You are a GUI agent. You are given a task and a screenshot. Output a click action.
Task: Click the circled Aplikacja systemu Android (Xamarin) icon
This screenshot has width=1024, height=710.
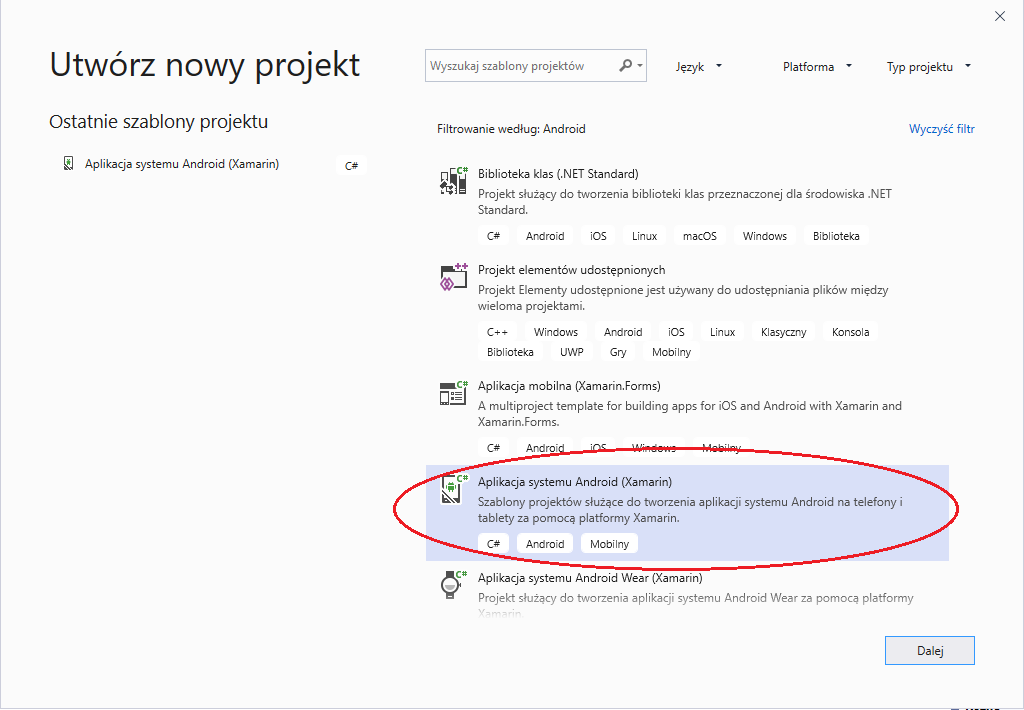(x=453, y=489)
